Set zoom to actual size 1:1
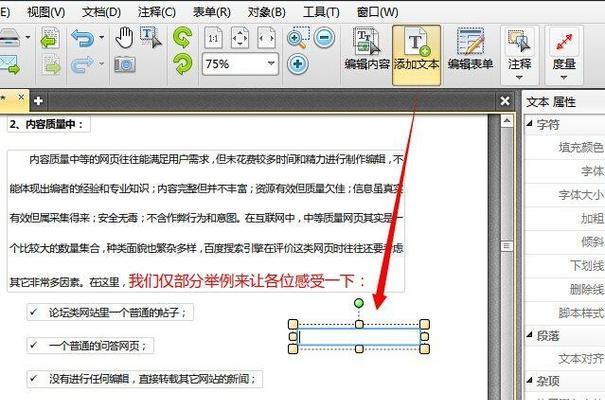This screenshot has height=400, width=605. [213, 38]
